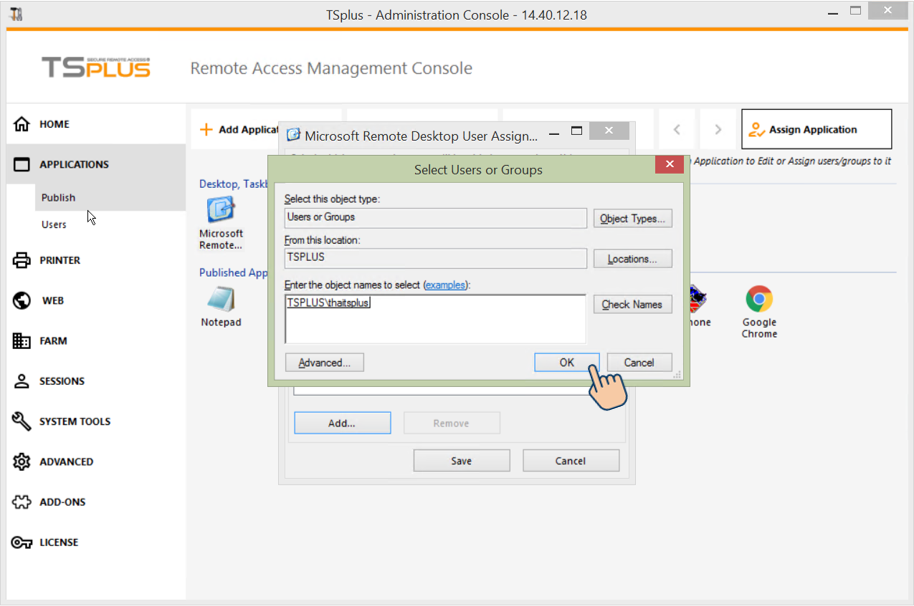
Task: Select Users under Applications
Action: (x=54, y=224)
